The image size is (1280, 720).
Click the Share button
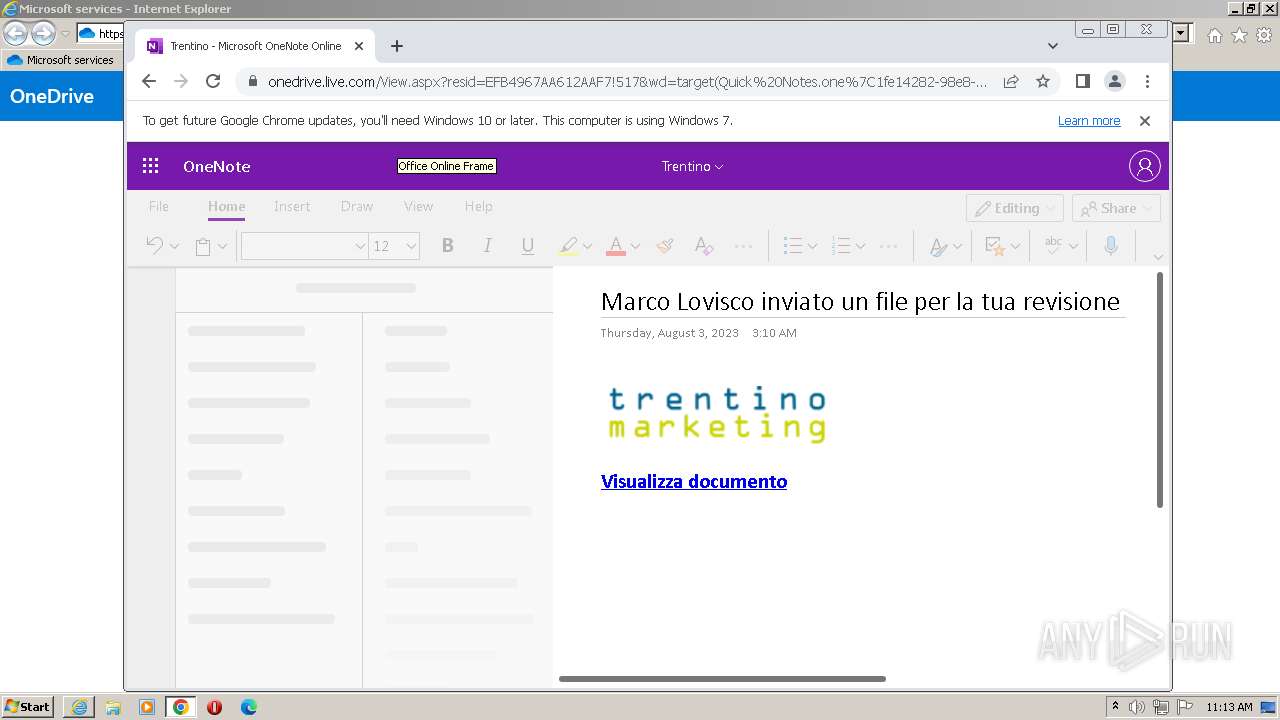tap(1116, 208)
